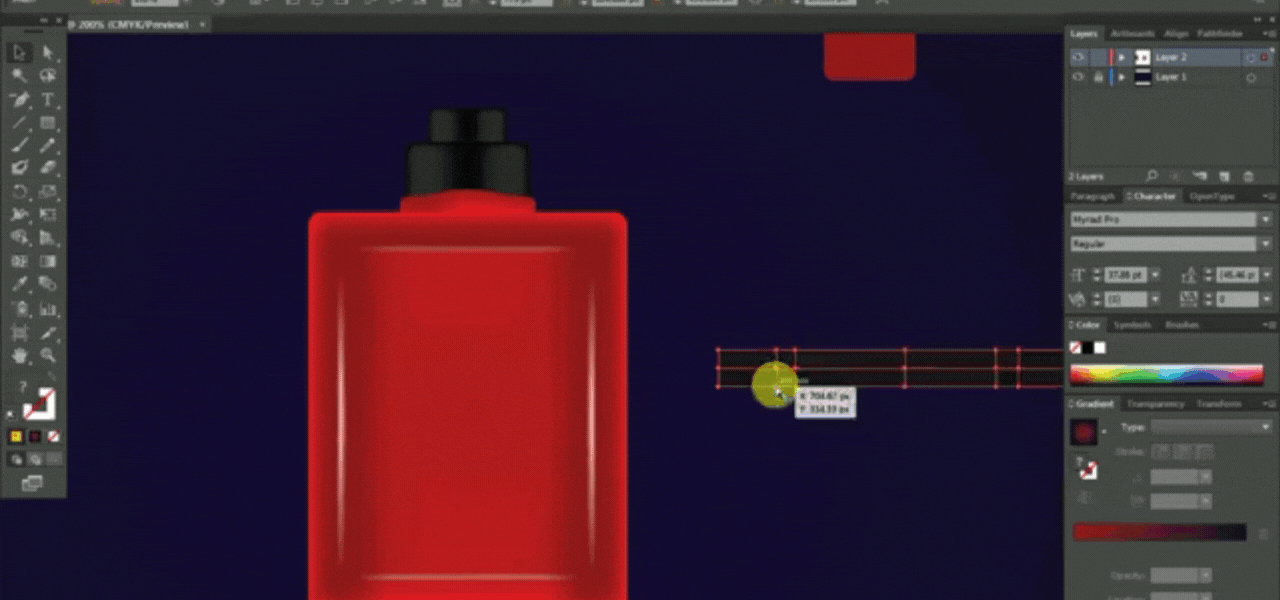
Task: Click the red-to-dark gradient slider bar
Action: 1159,533
